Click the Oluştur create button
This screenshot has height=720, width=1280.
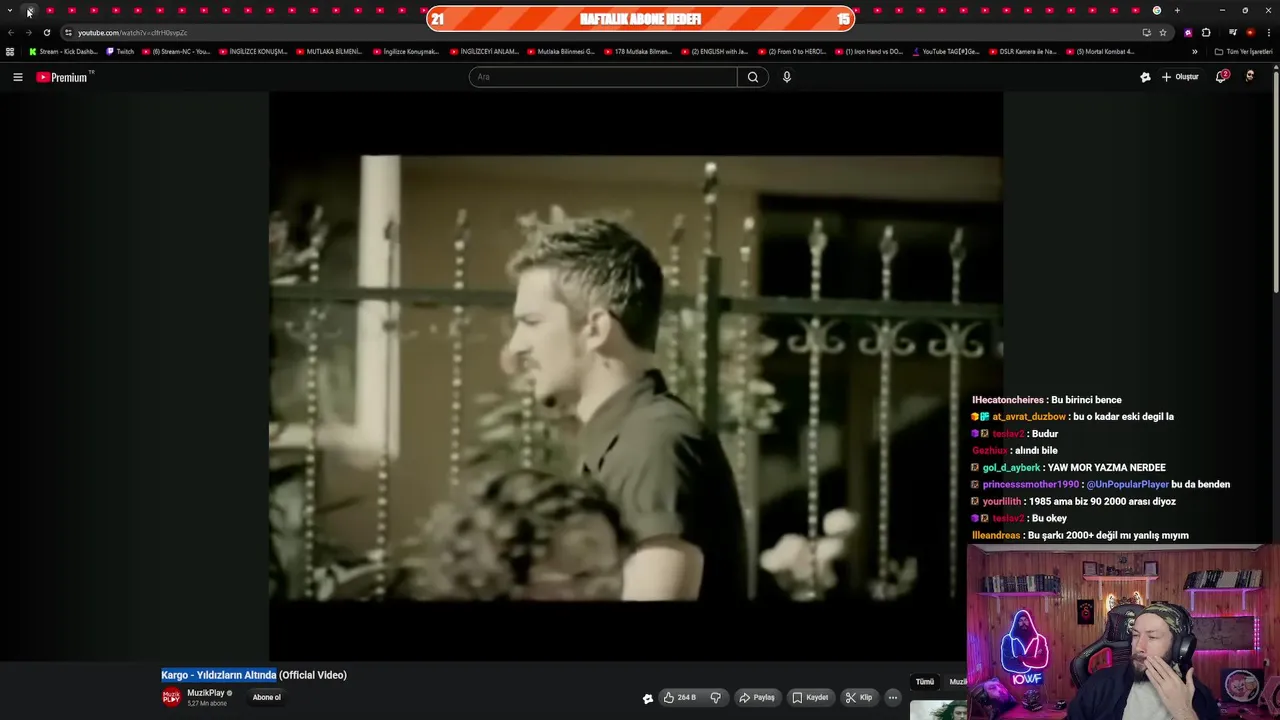pos(1180,77)
